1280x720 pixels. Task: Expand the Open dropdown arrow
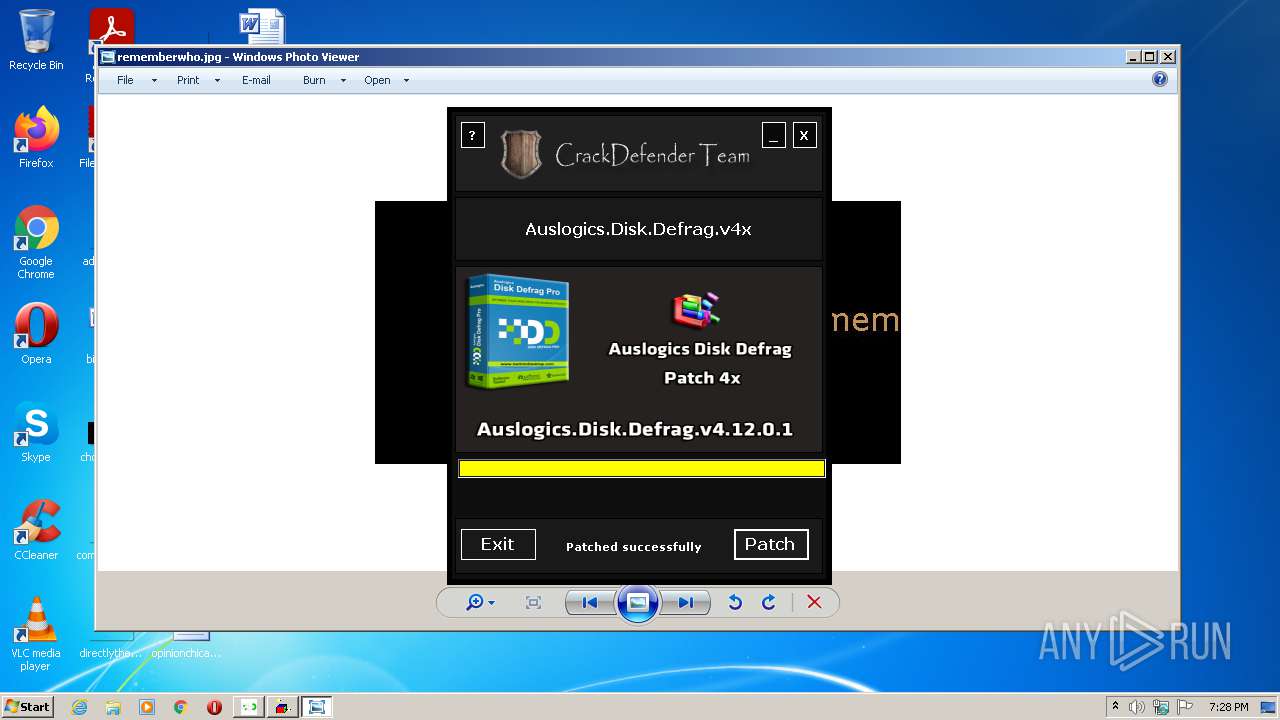point(406,81)
